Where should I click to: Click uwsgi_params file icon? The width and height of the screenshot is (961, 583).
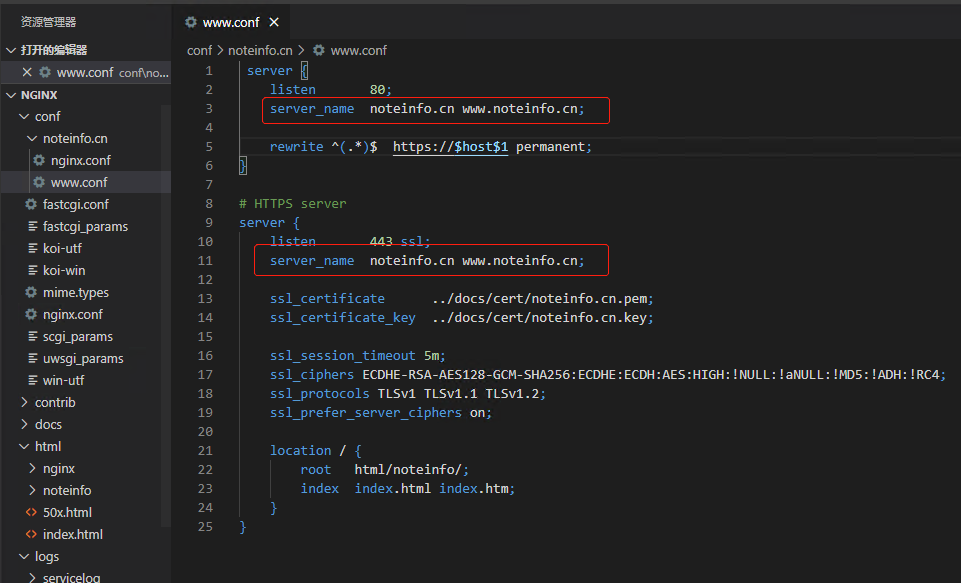[32, 359]
